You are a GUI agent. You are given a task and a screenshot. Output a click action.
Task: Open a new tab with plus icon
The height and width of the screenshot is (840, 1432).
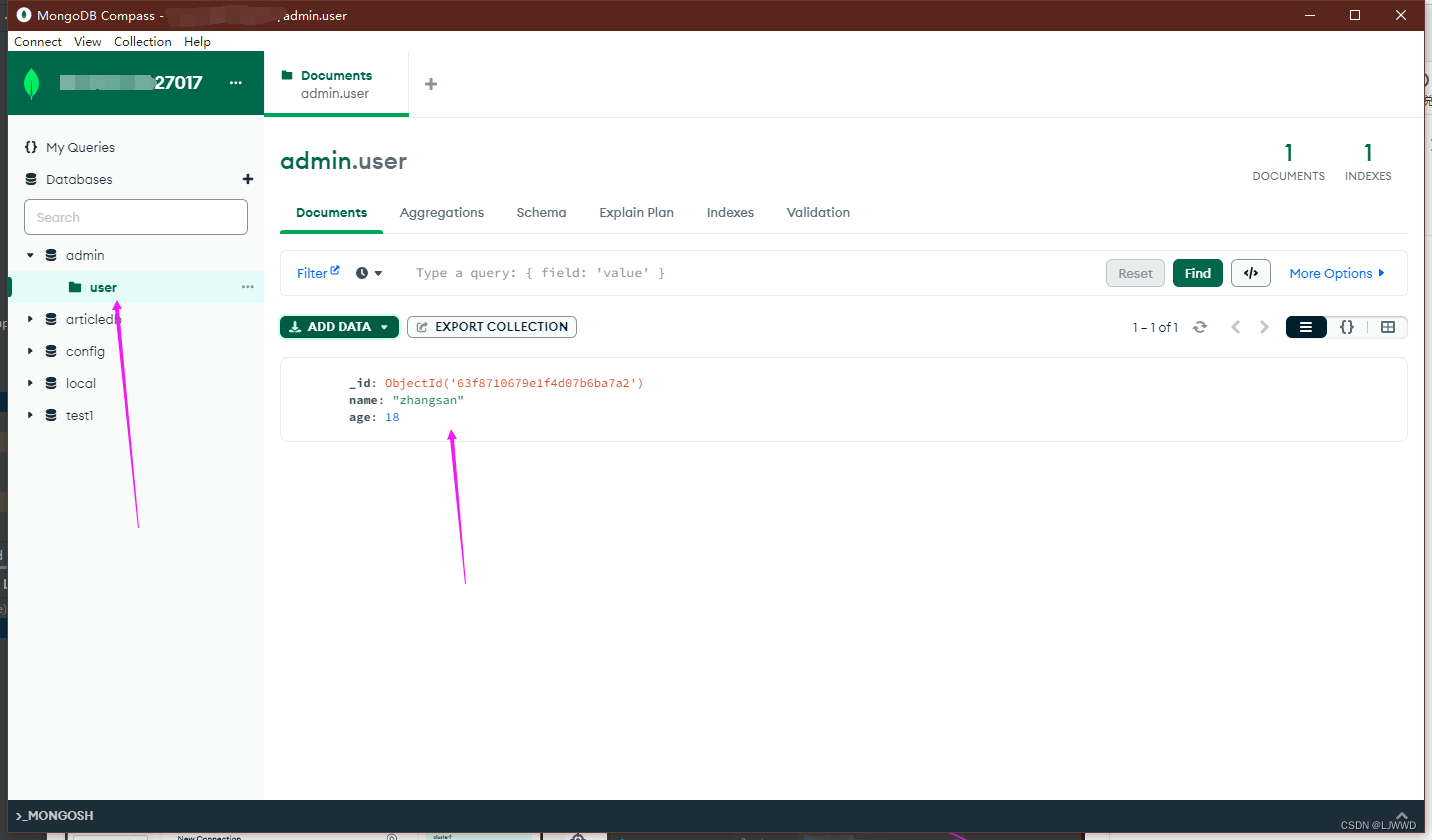tap(431, 84)
